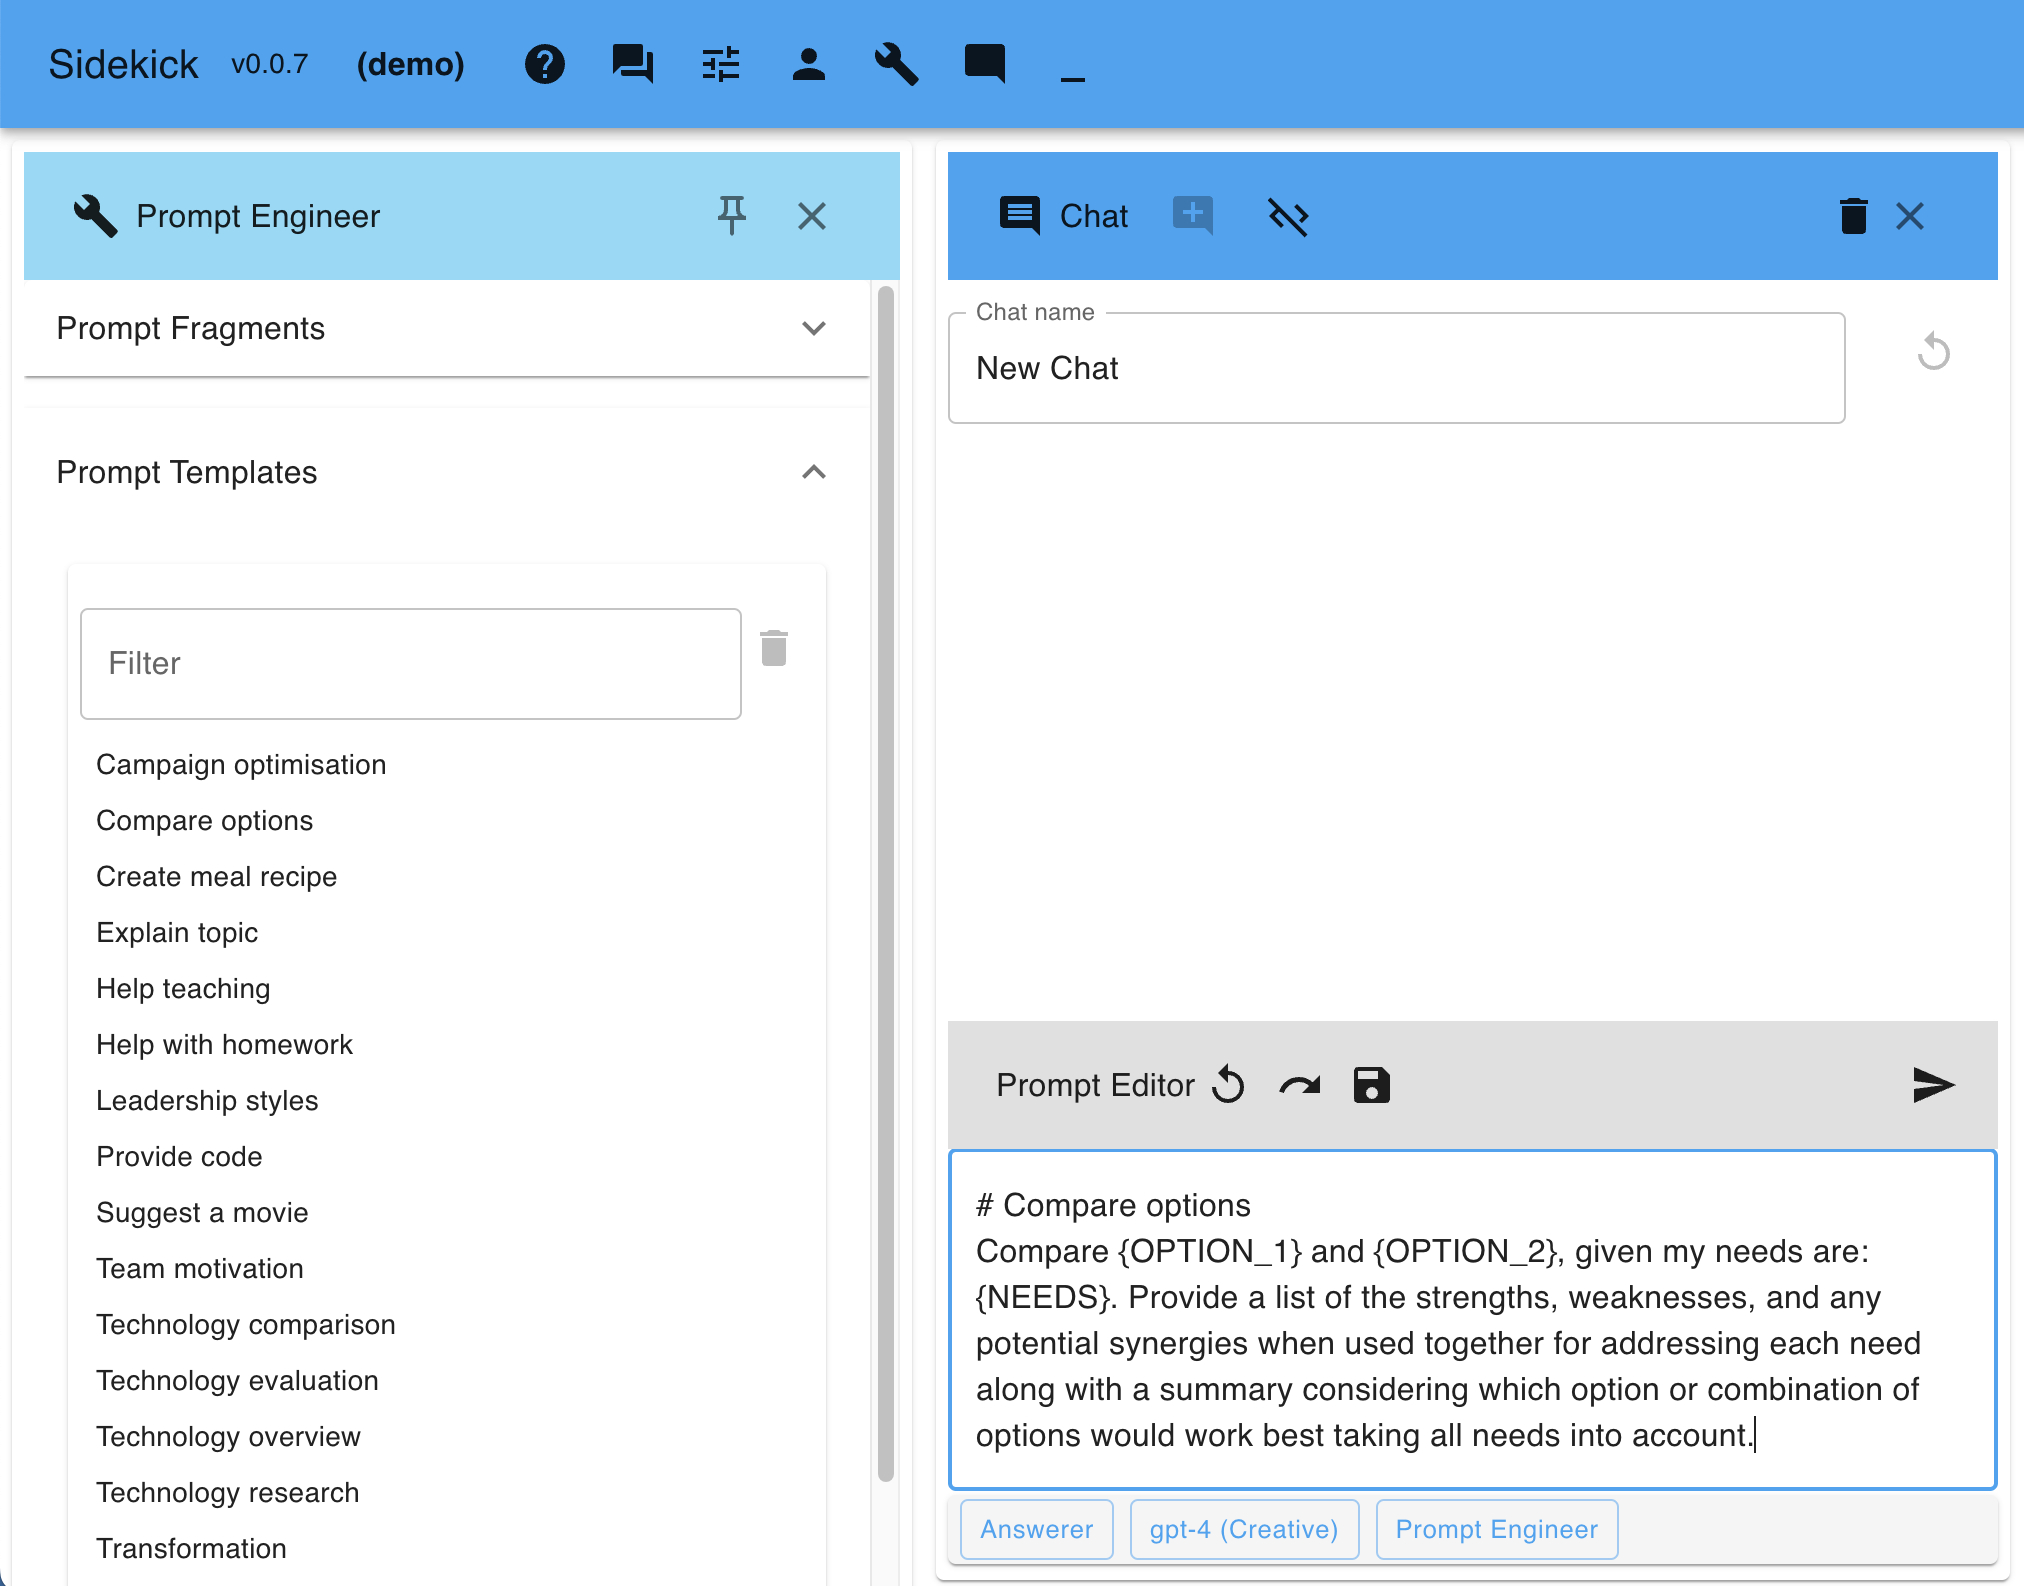Image resolution: width=2024 pixels, height=1586 pixels.
Task: Toggle the wrench icon in top bar
Action: (x=896, y=65)
